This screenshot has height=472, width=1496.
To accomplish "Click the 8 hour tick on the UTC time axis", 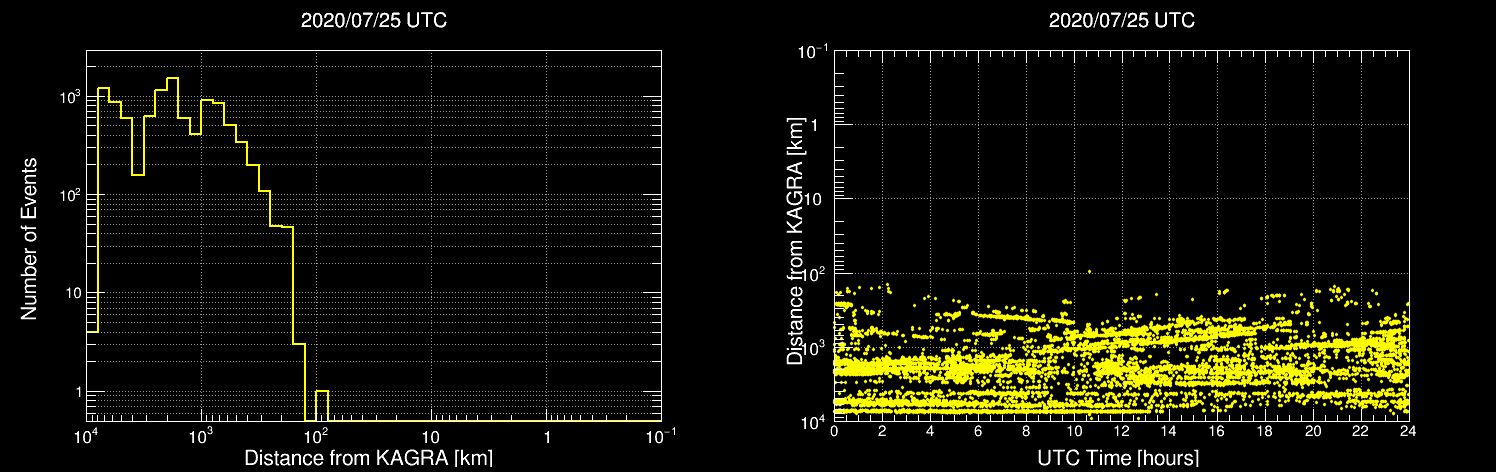I will coord(1026,431).
